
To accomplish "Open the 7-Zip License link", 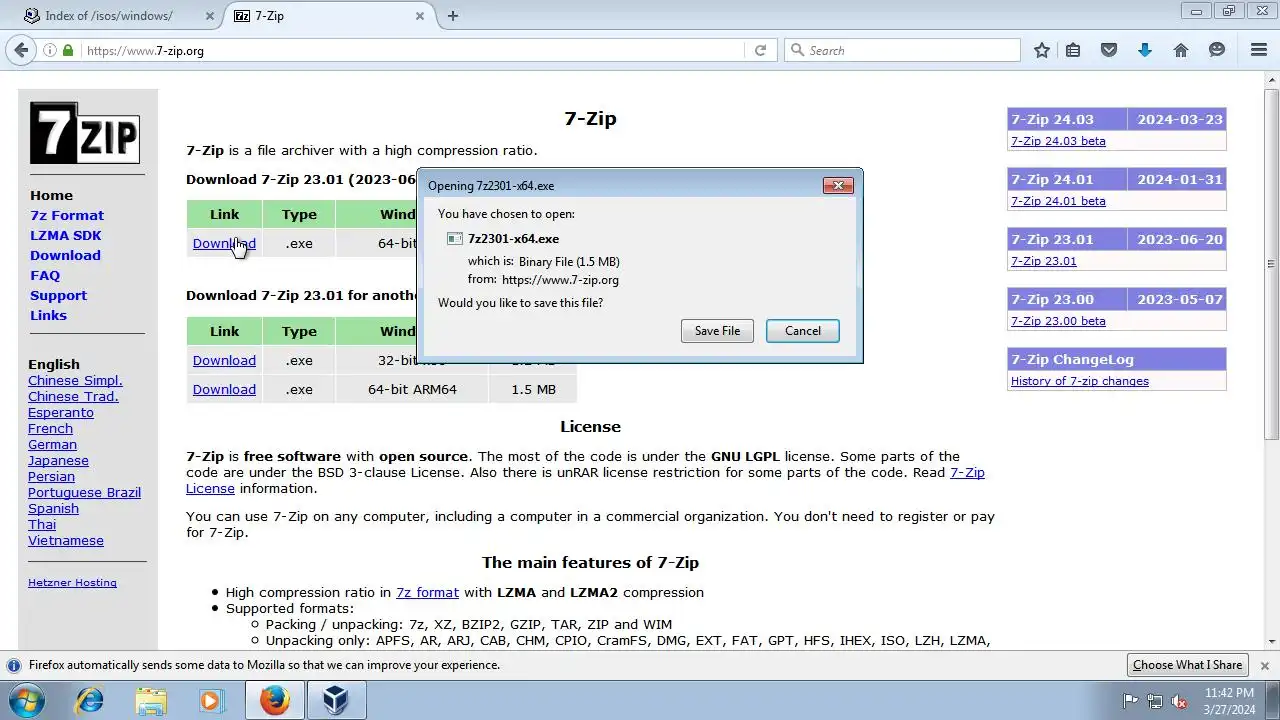I will point(967,472).
